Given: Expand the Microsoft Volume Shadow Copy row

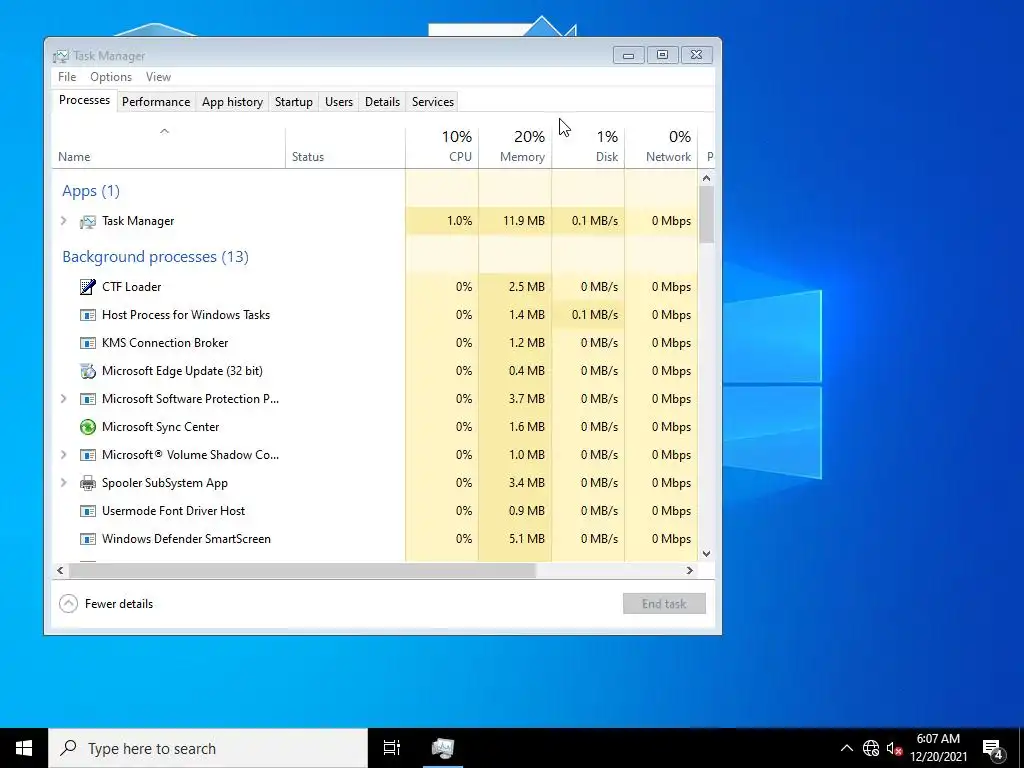Looking at the screenshot, I should 63,455.
